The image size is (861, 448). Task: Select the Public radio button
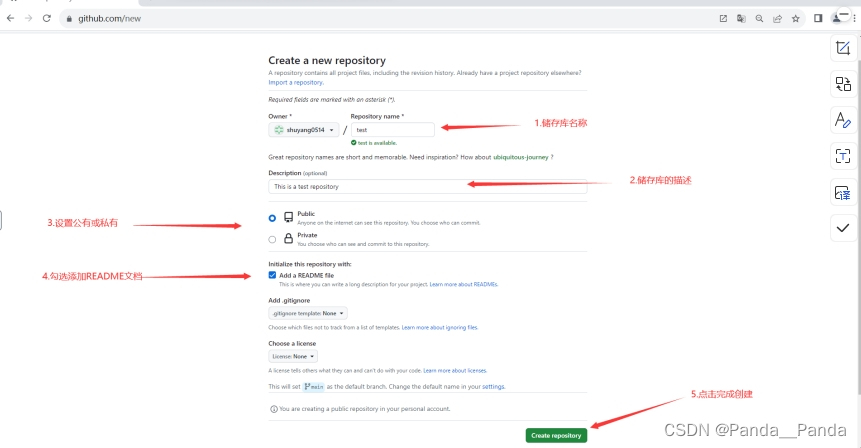[272, 218]
